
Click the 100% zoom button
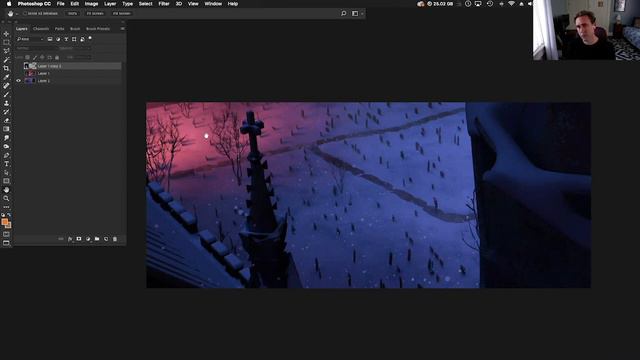click(x=72, y=13)
